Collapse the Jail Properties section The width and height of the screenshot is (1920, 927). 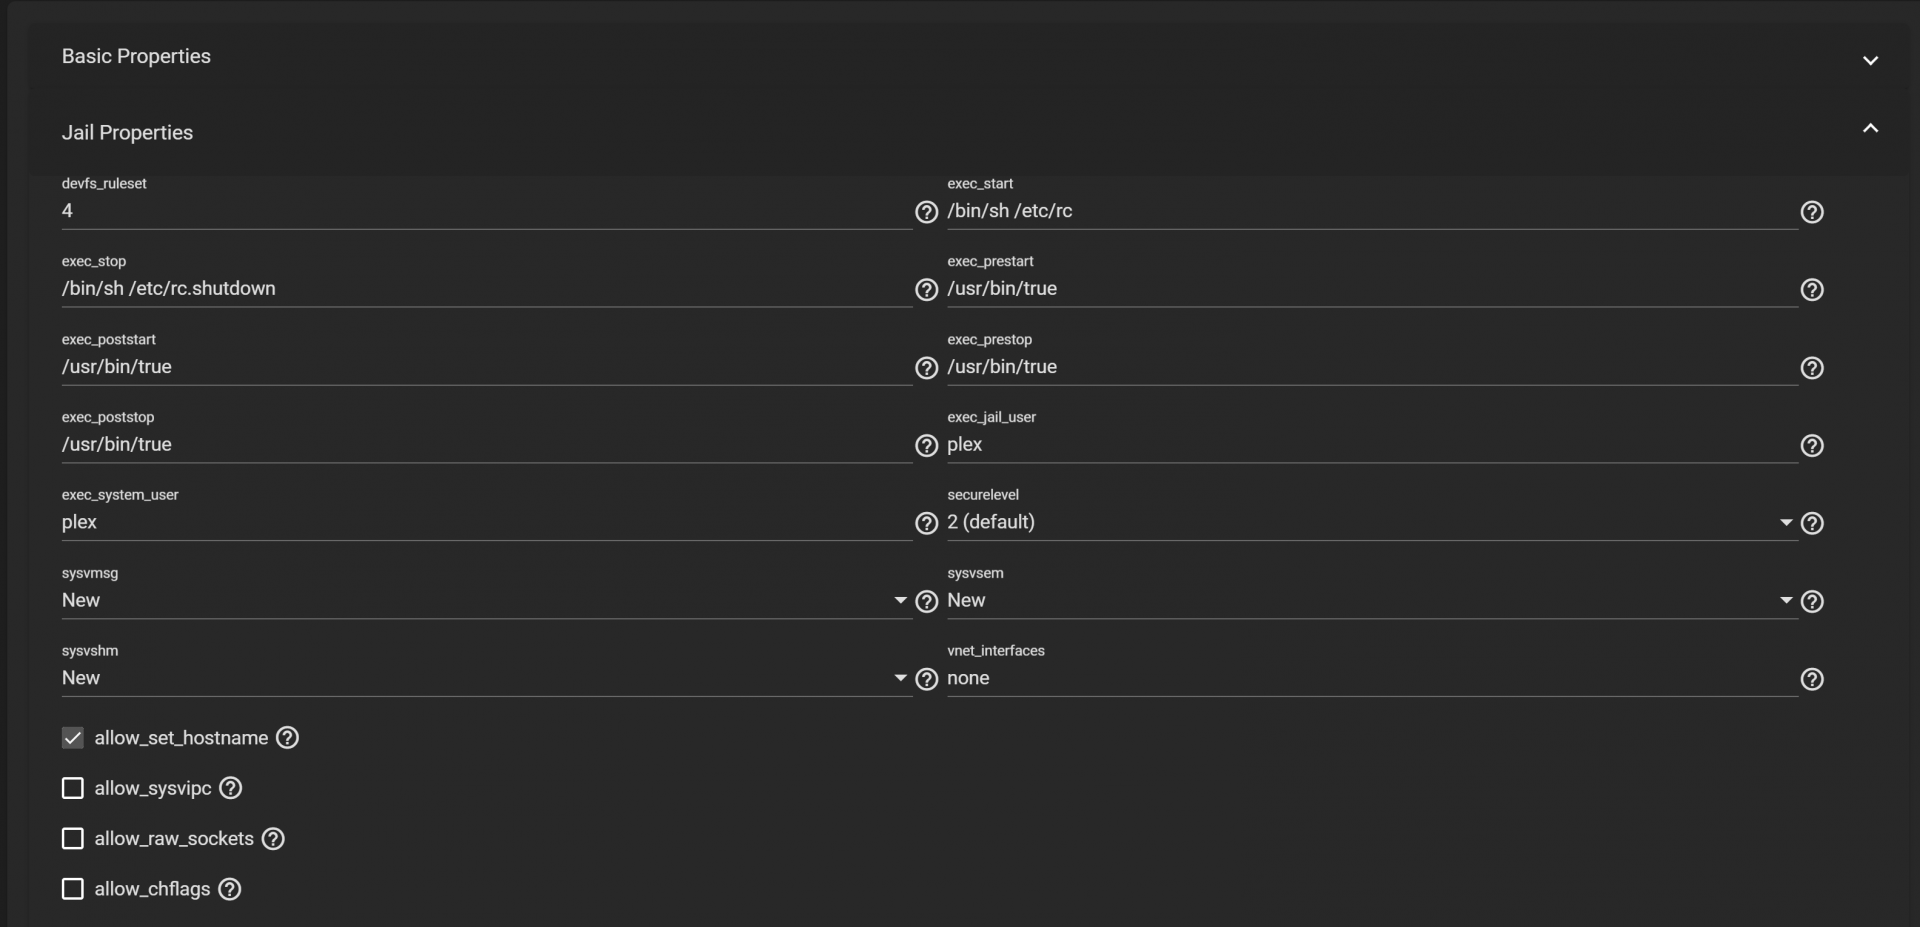(1870, 129)
